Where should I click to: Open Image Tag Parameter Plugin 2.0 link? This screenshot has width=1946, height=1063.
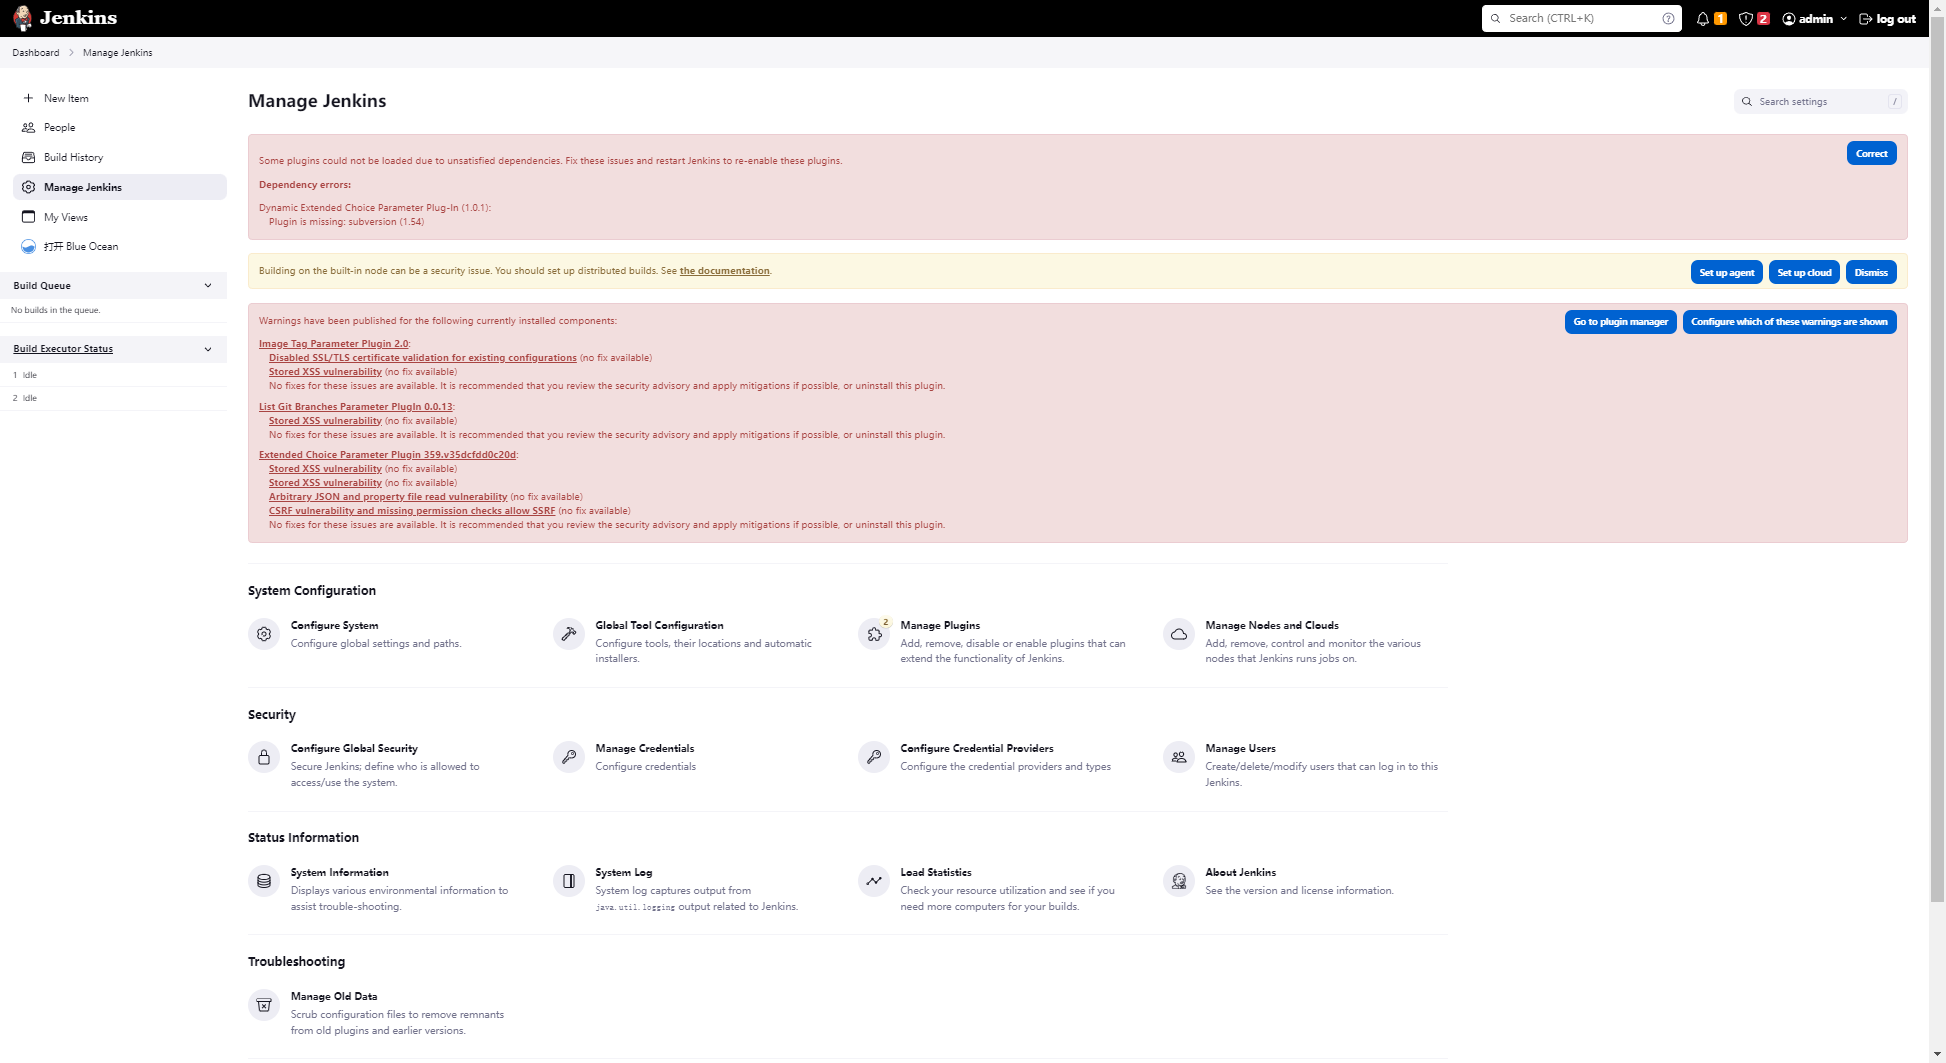(x=333, y=343)
